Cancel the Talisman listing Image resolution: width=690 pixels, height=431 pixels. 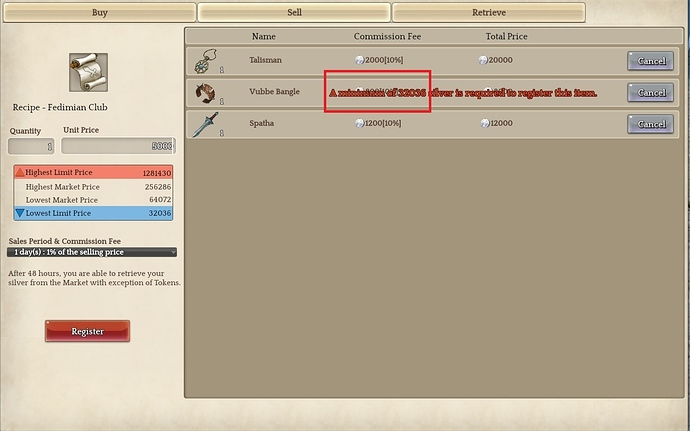point(650,61)
